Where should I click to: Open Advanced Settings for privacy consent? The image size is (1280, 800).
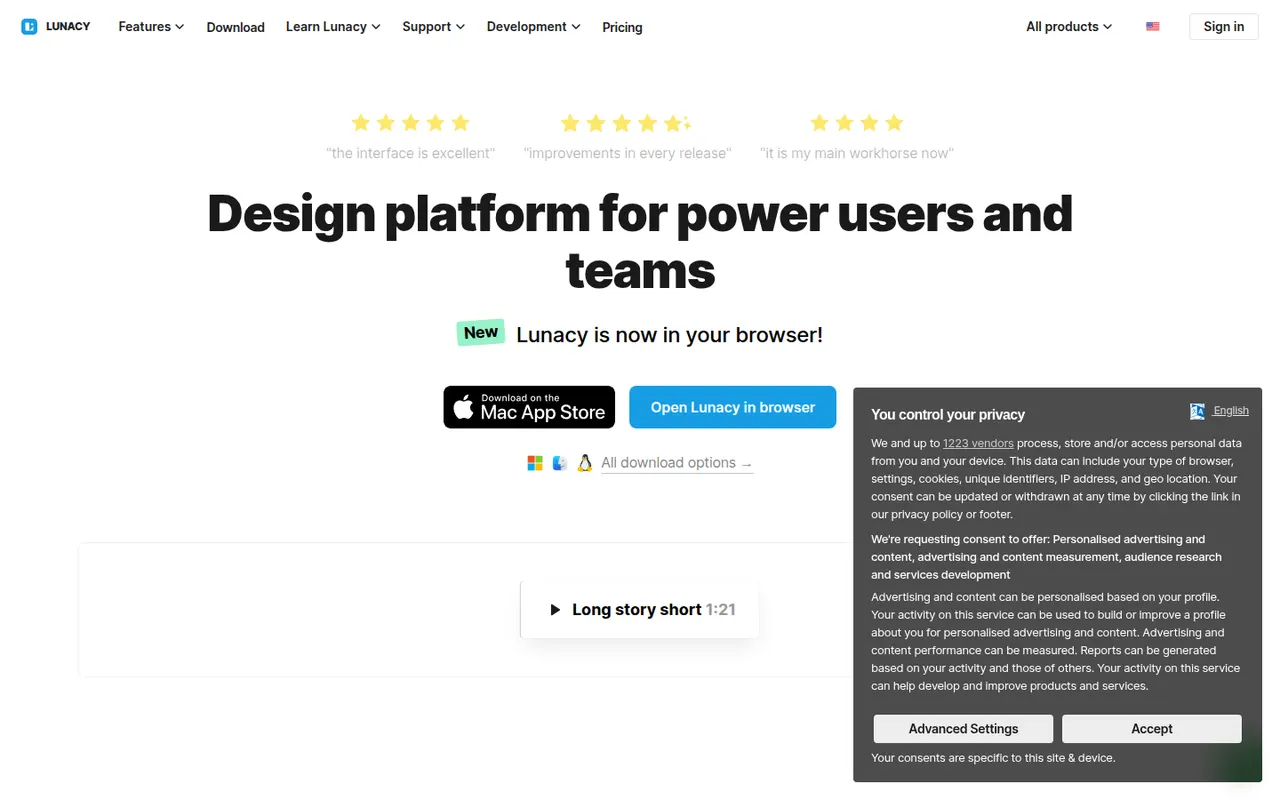coord(963,729)
